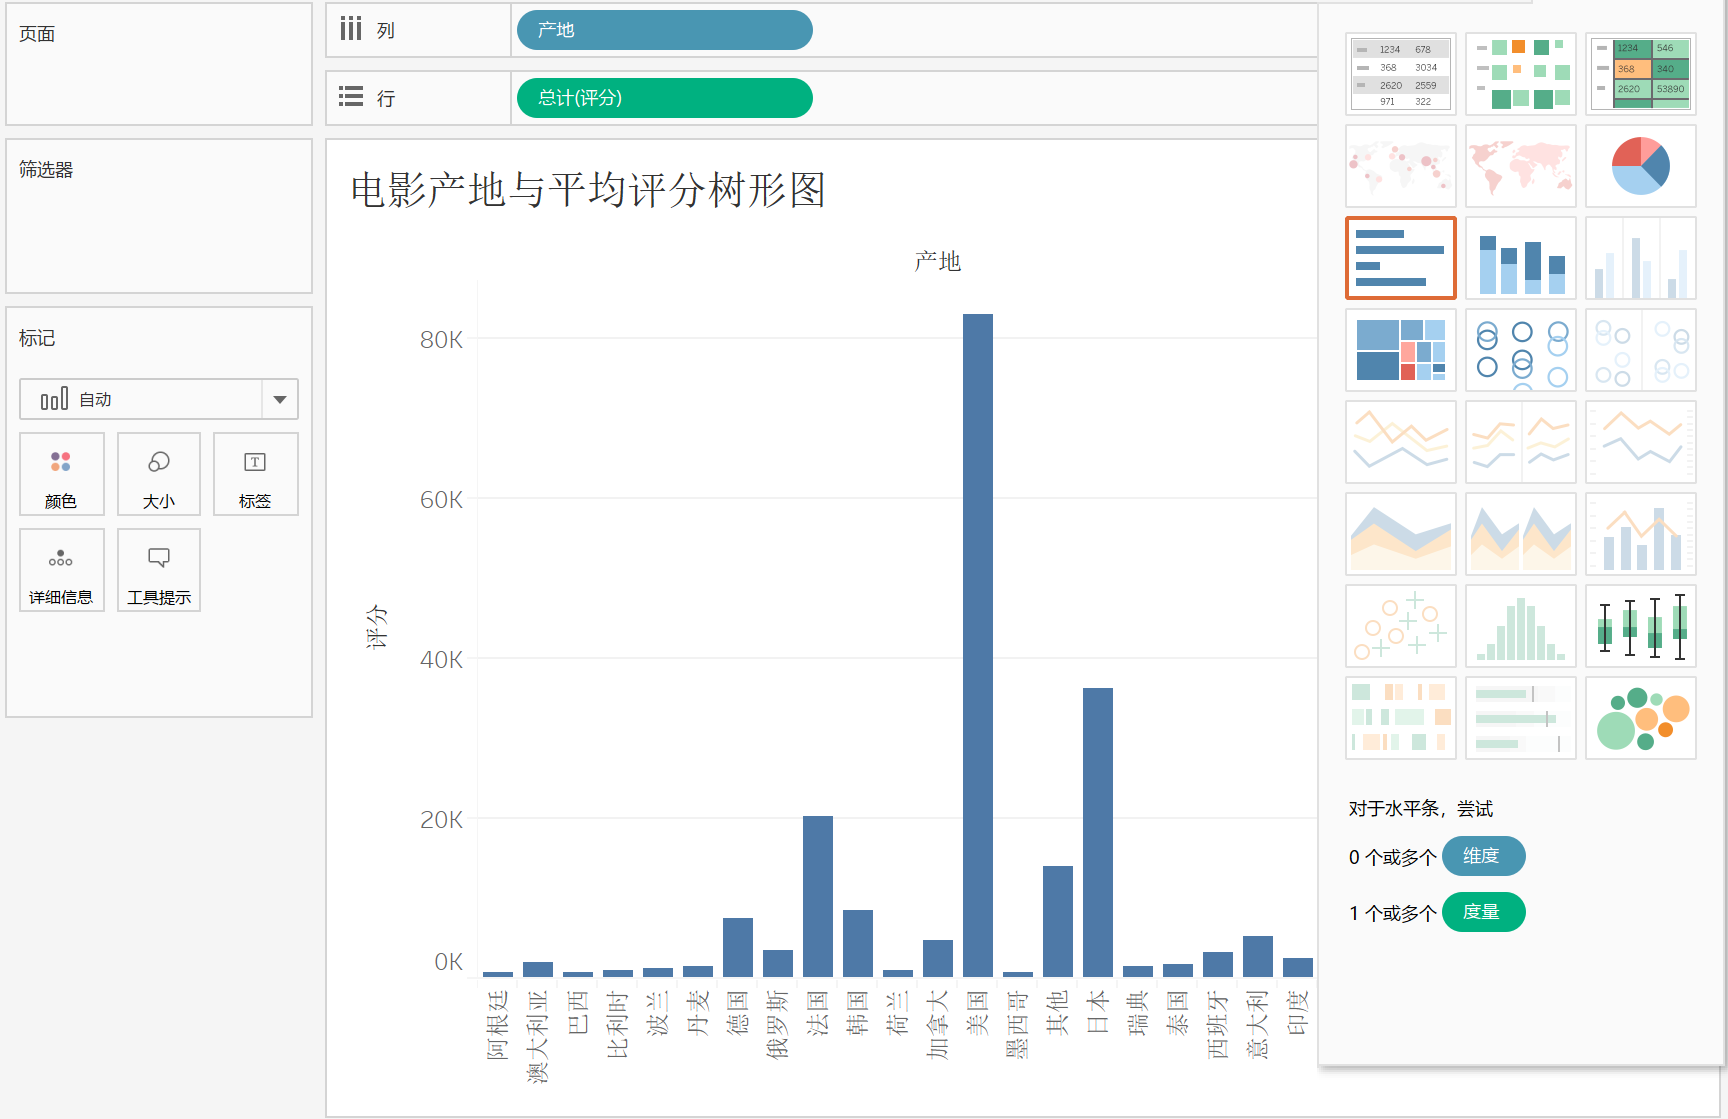Click the 加拿大 axis label
This screenshot has width=1728, height=1119.
pos(938,1024)
